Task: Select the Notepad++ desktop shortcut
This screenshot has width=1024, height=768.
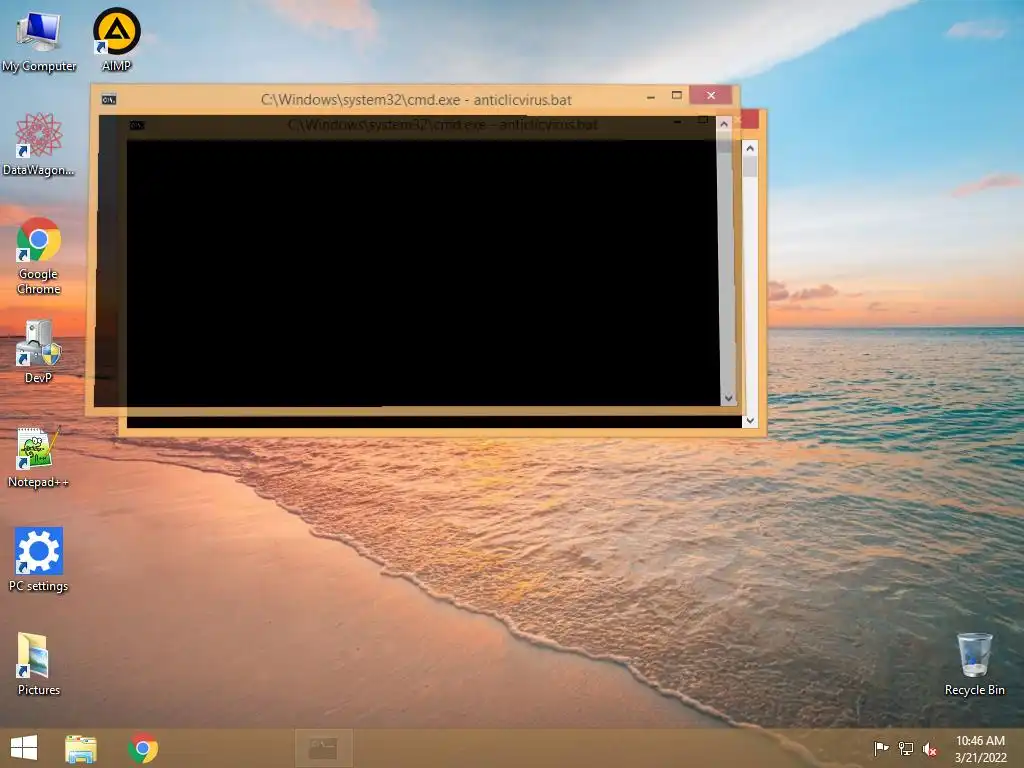Action: click(39, 457)
